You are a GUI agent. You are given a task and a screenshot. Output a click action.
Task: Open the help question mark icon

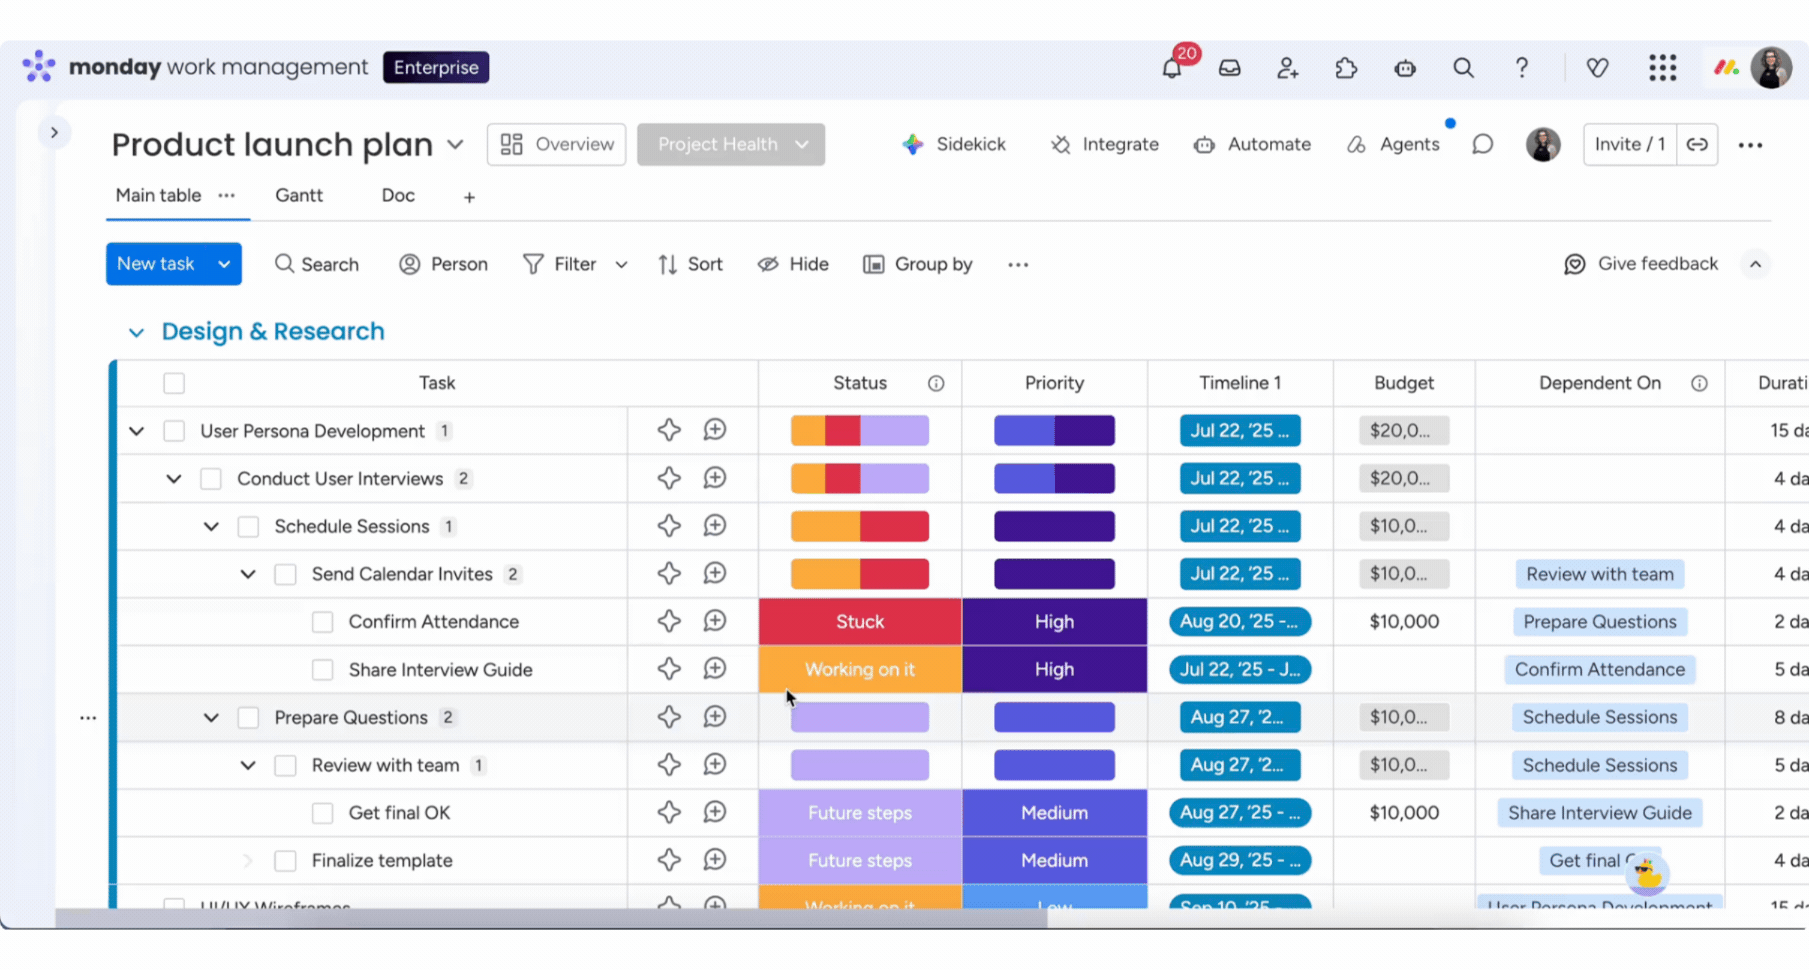(x=1521, y=68)
